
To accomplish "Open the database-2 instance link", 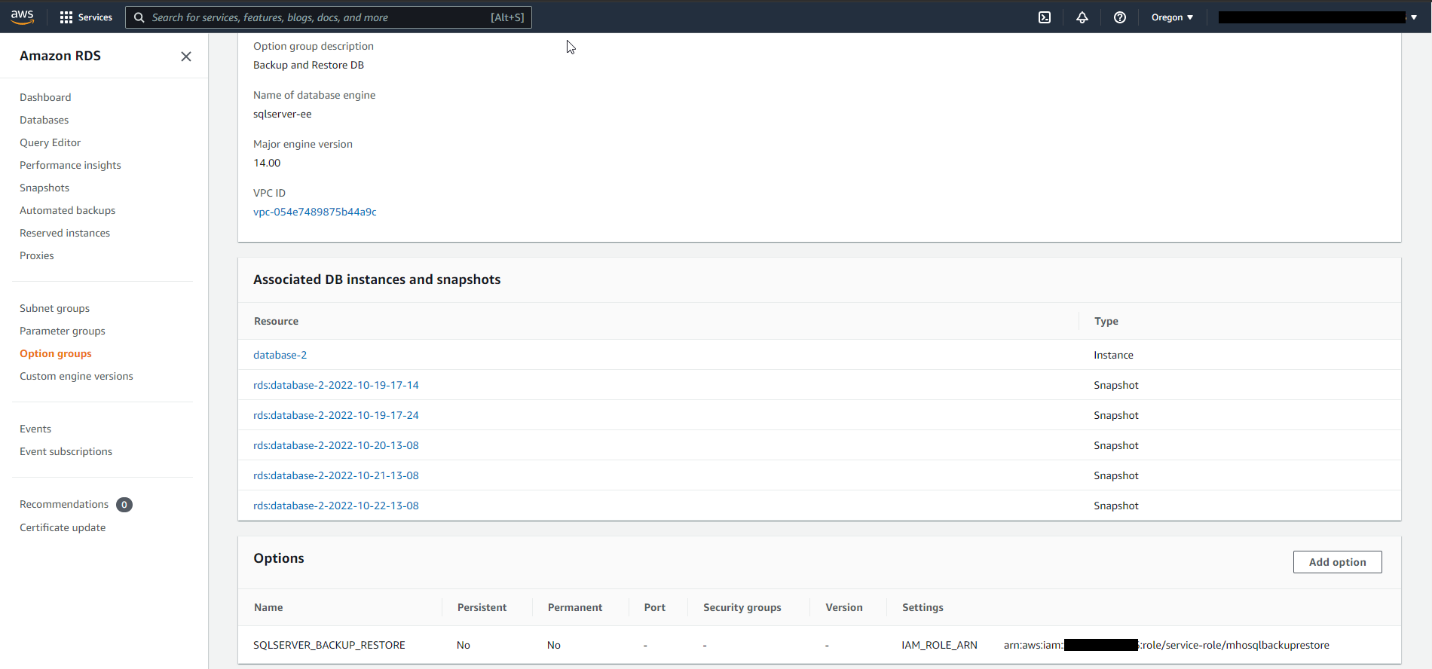I will [280, 355].
